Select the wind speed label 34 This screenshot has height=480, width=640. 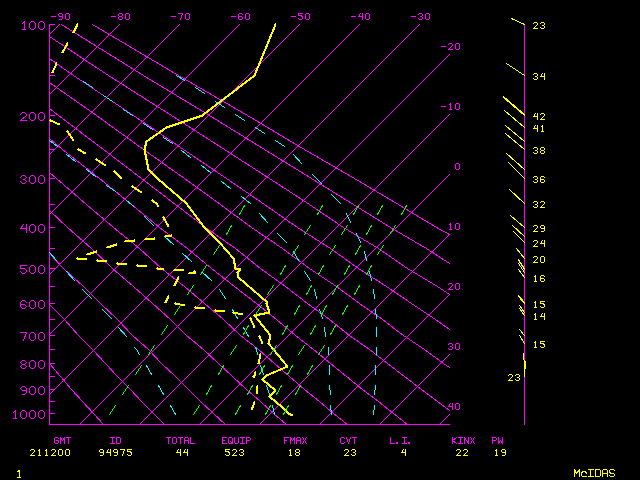(x=539, y=77)
